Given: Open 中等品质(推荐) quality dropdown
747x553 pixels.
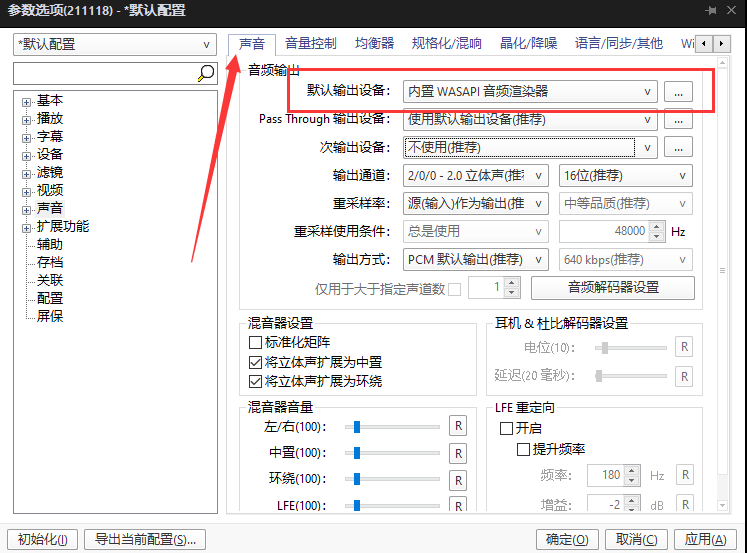Looking at the screenshot, I should point(626,204).
